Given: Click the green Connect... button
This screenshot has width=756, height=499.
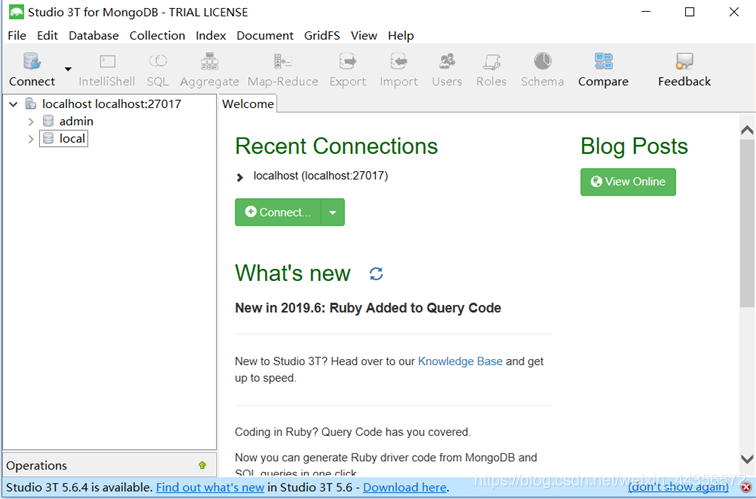Looking at the screenshot, I should click(x=278, y=212).
